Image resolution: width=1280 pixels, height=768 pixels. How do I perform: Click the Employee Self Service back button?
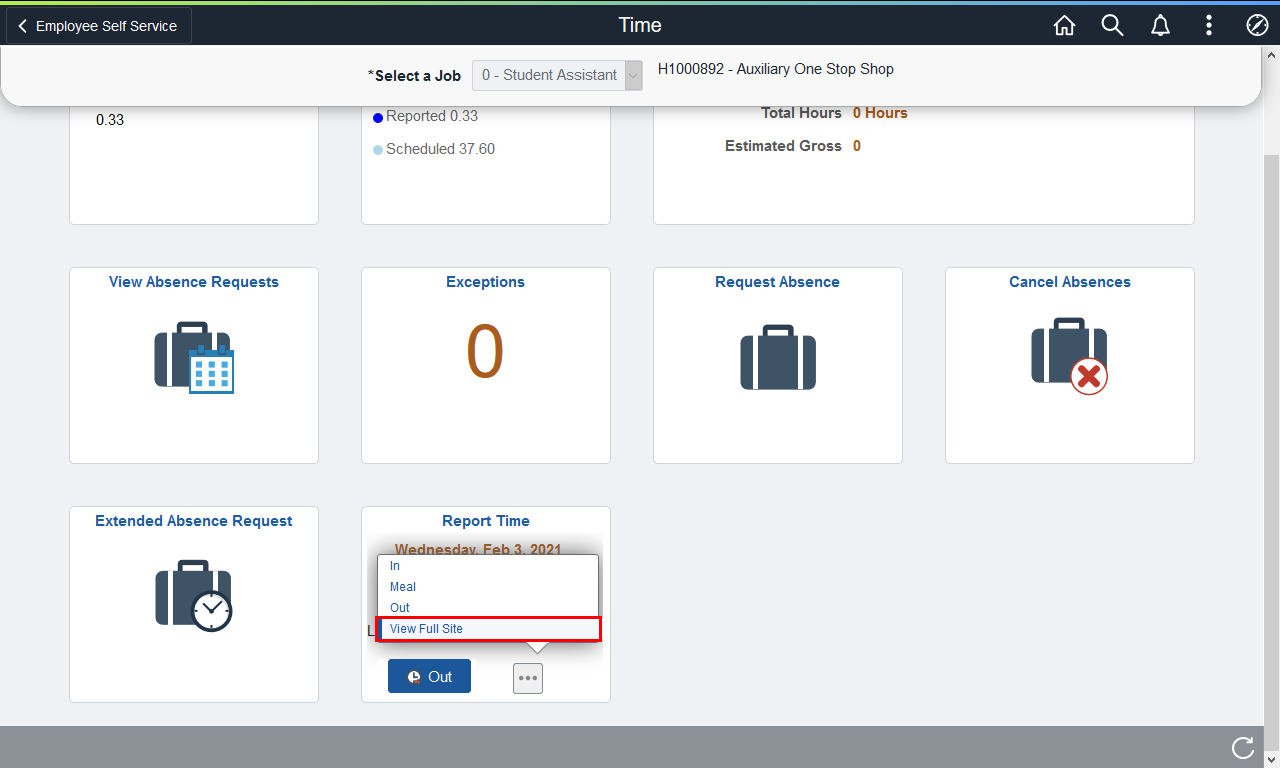98,26
